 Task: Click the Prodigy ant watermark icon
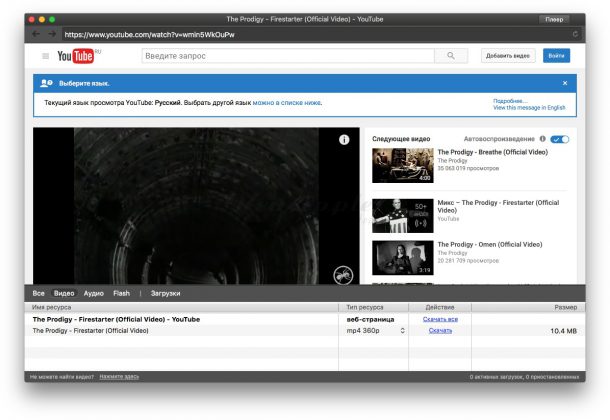click(x=342, y=273)
